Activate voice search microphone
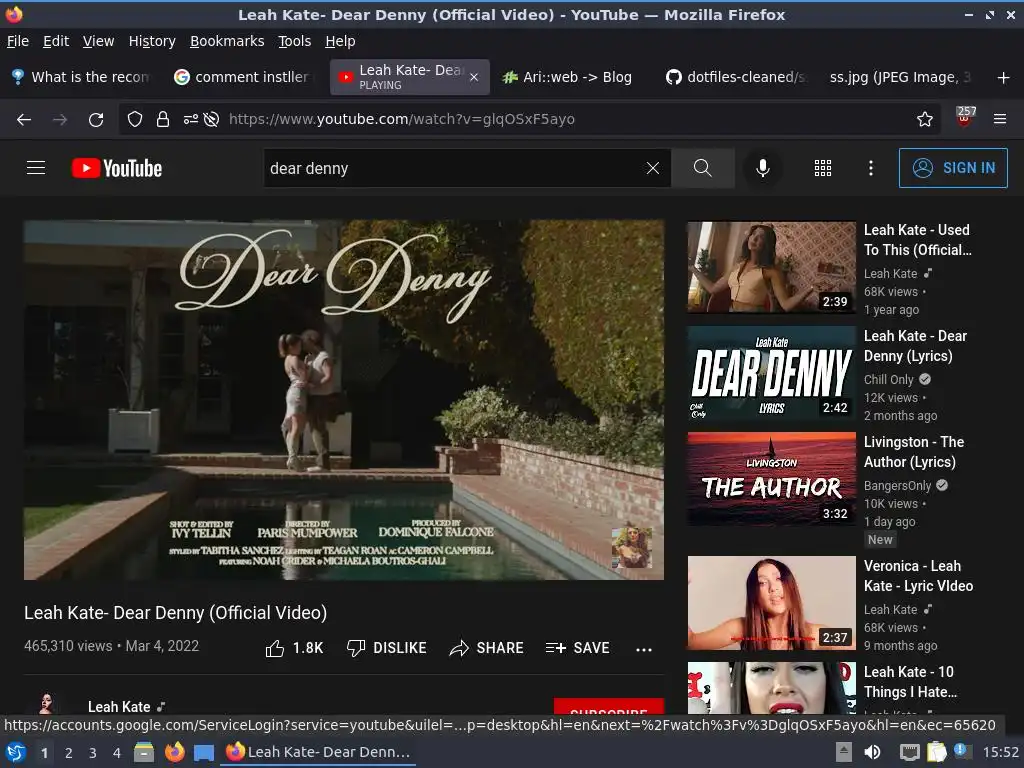The image size is (1024, 768). point(762,168)
